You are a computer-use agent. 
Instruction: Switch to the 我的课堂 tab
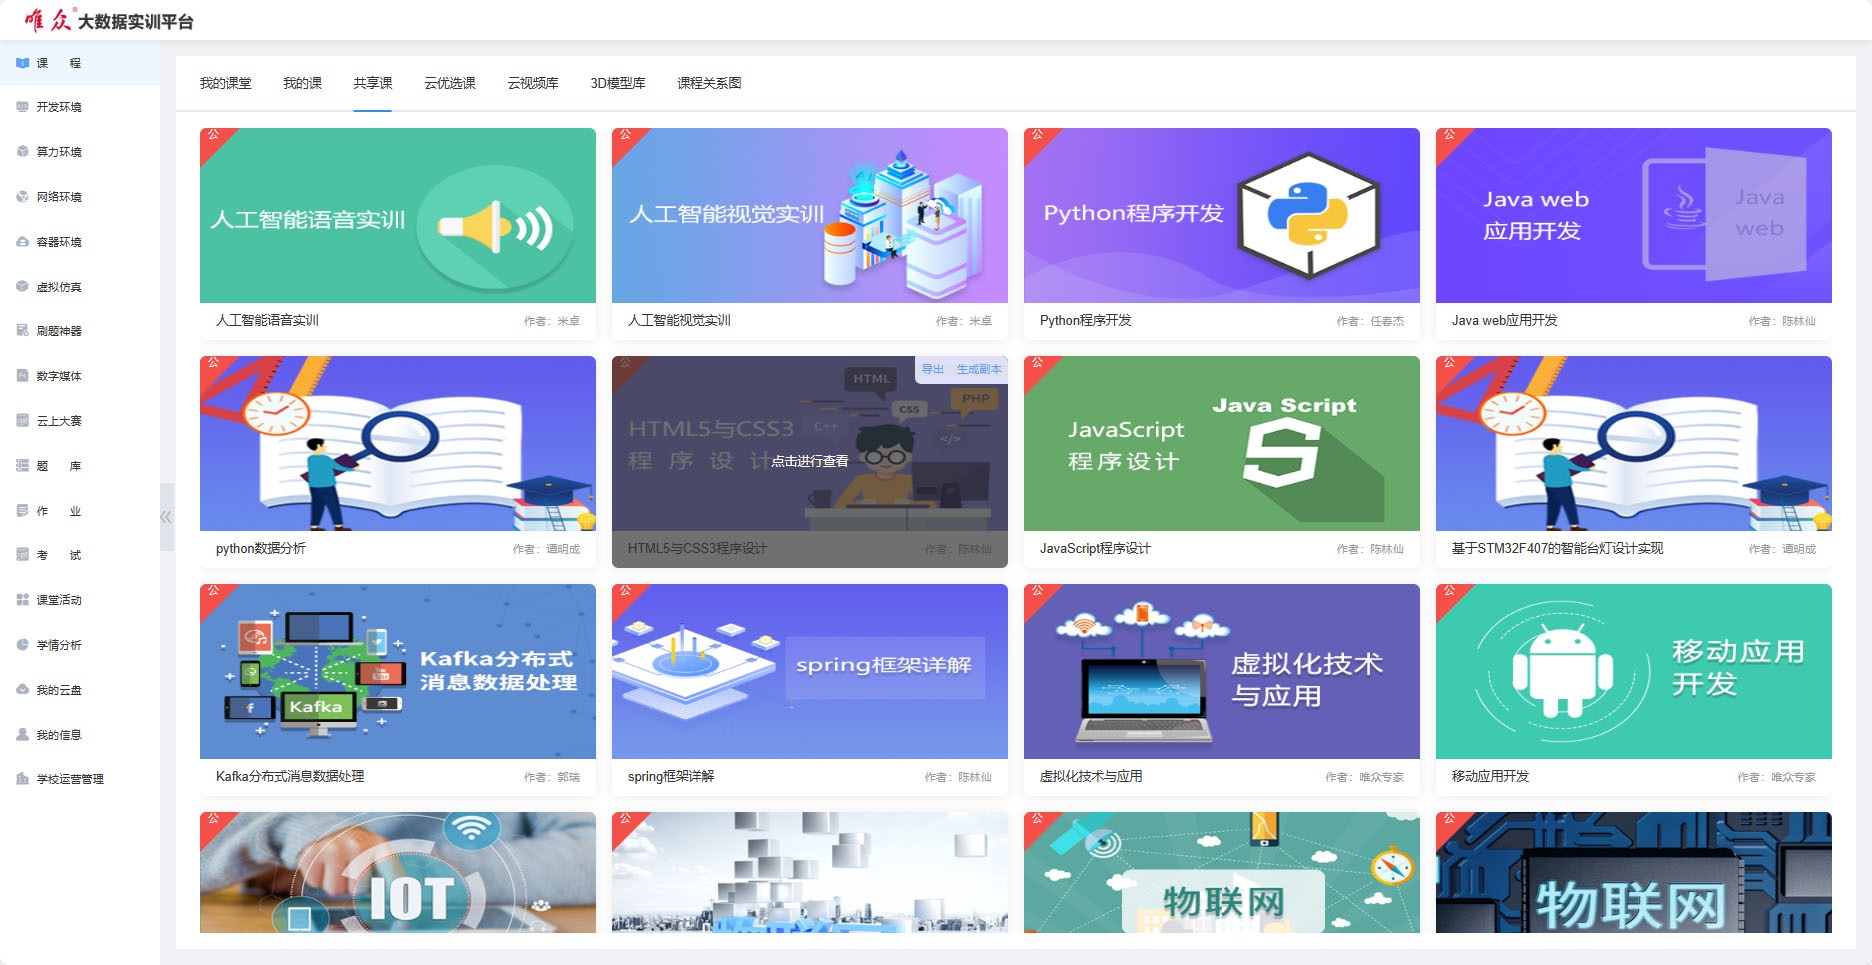(x=225, y=84)
